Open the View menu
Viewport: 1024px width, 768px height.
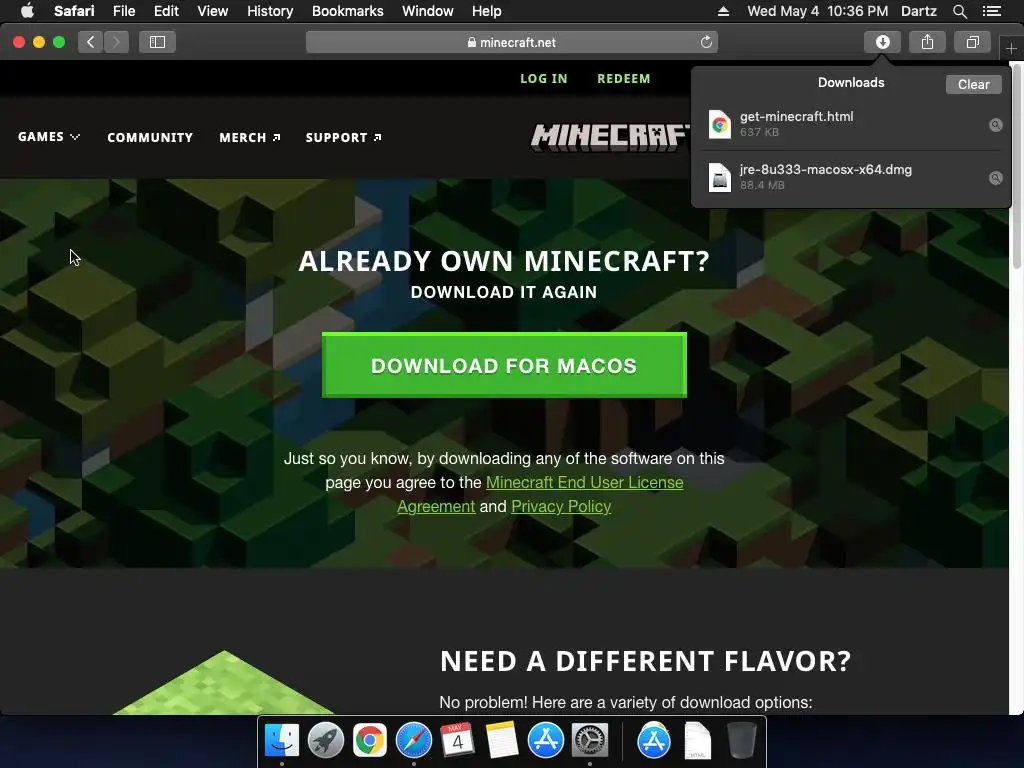[x=212, y=11]
